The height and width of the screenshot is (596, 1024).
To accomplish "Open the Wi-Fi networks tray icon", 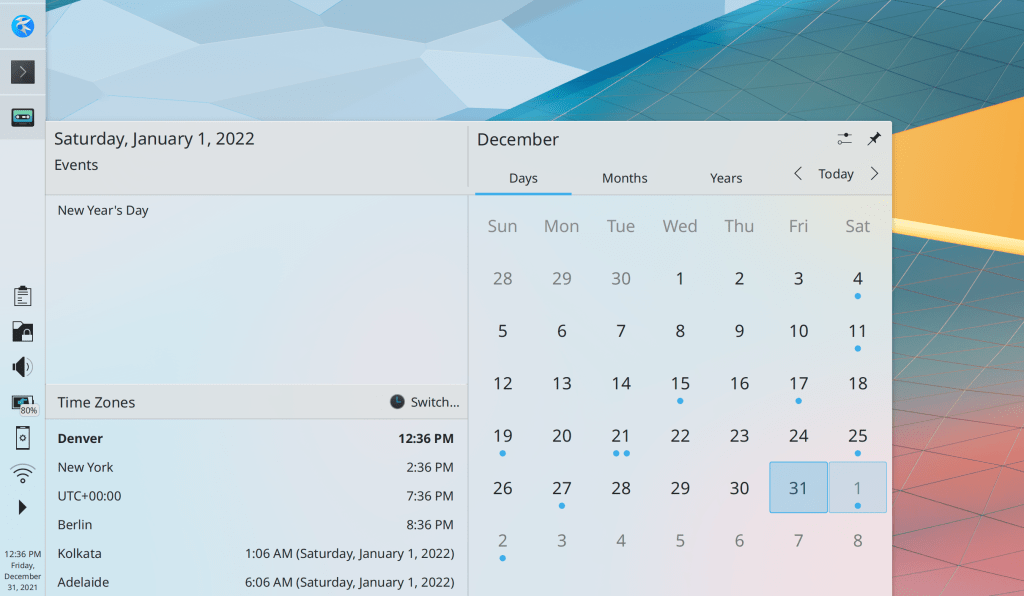I will (x=22, y=473).
